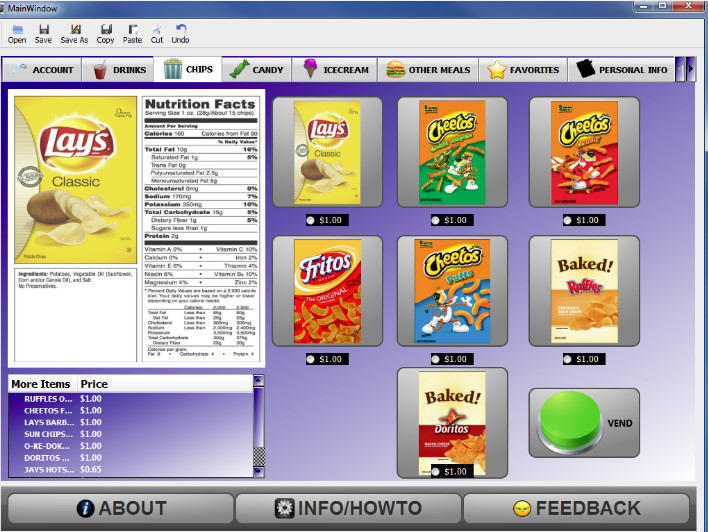Image resolution: width=708 pixels, height=532 pixels.
Task: Click the large Lay's Classic preview image
Action: pos(75,180)
